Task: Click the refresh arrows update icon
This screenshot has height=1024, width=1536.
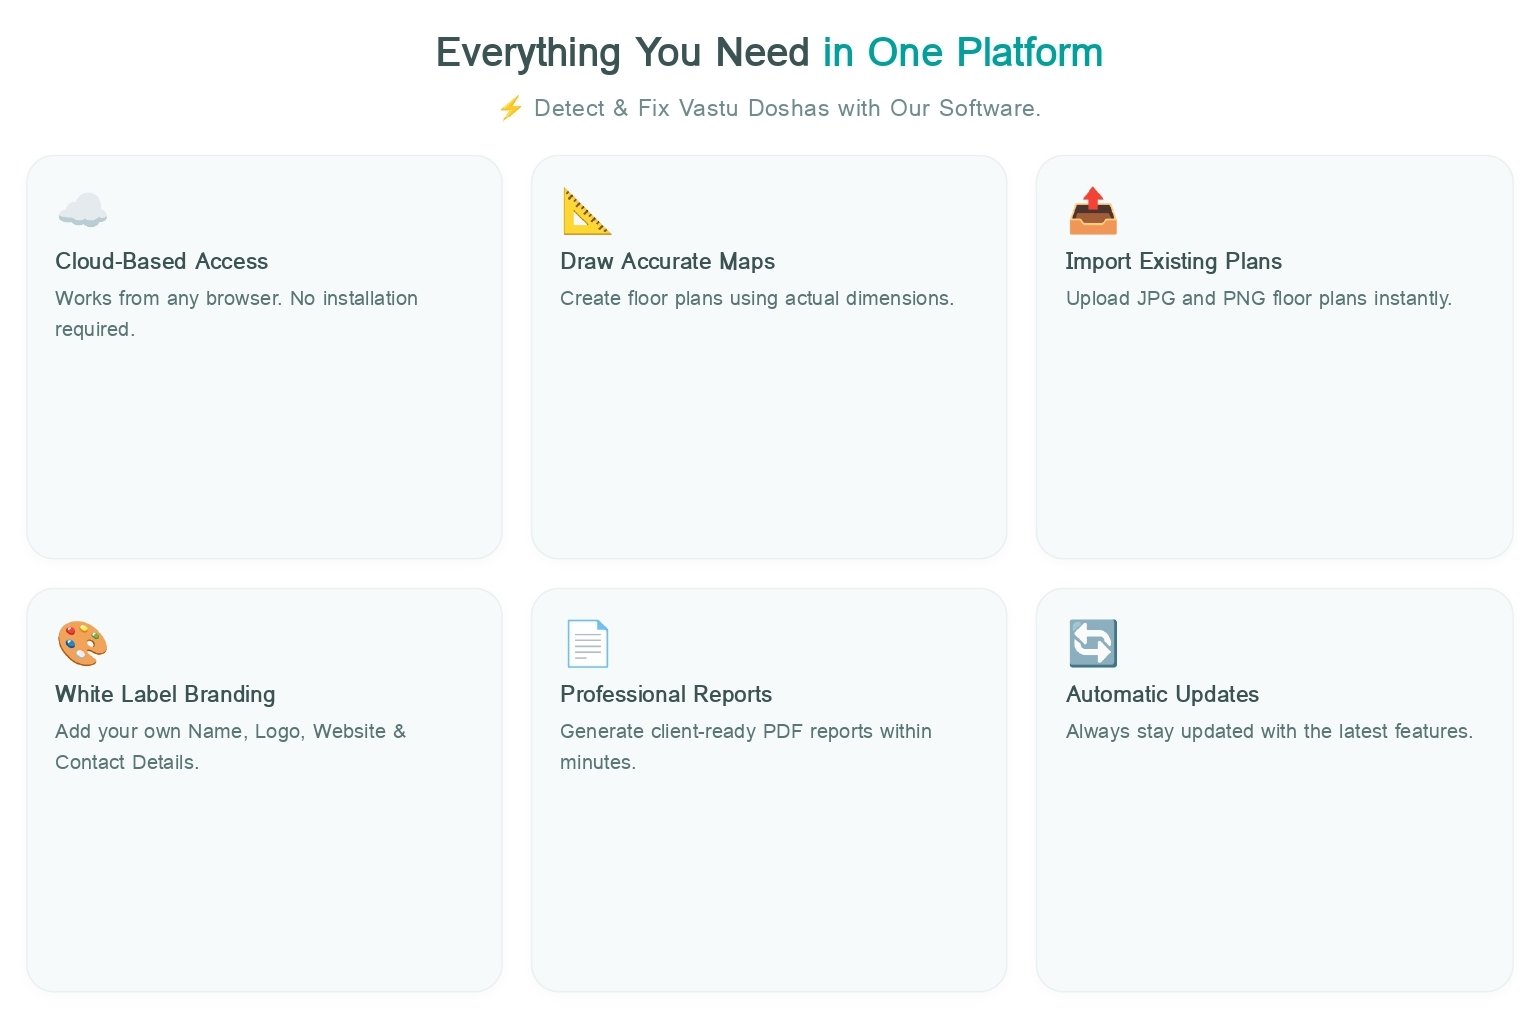Action: (x=1093, y=643)
